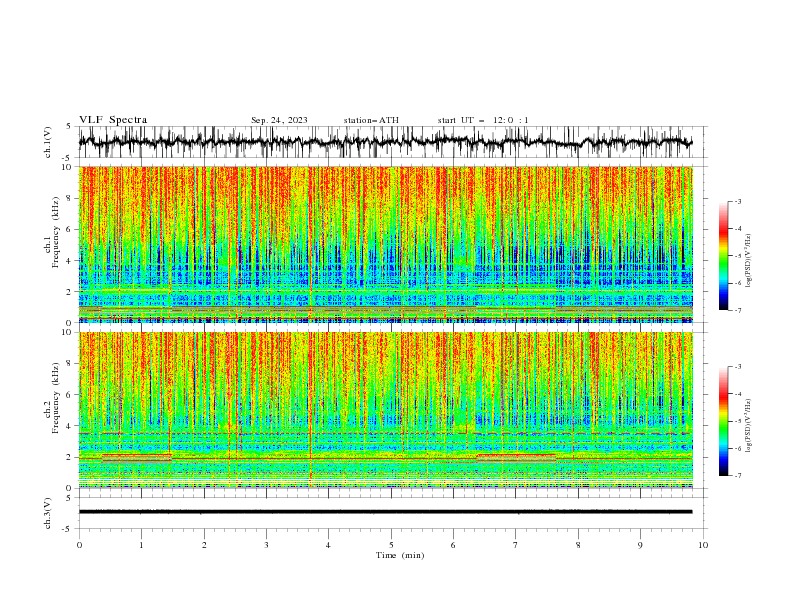Click the date 'Sep. 24, 2023'
792x612 pixels.
tap(279, 120)
